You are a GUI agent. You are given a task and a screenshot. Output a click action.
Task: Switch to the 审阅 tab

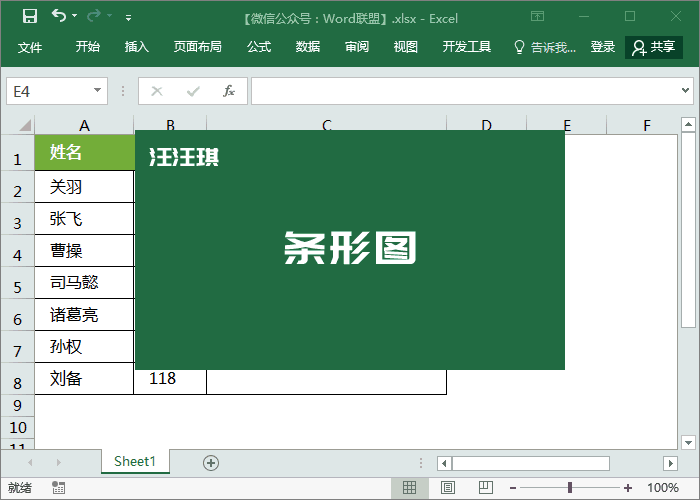point(357,46)
